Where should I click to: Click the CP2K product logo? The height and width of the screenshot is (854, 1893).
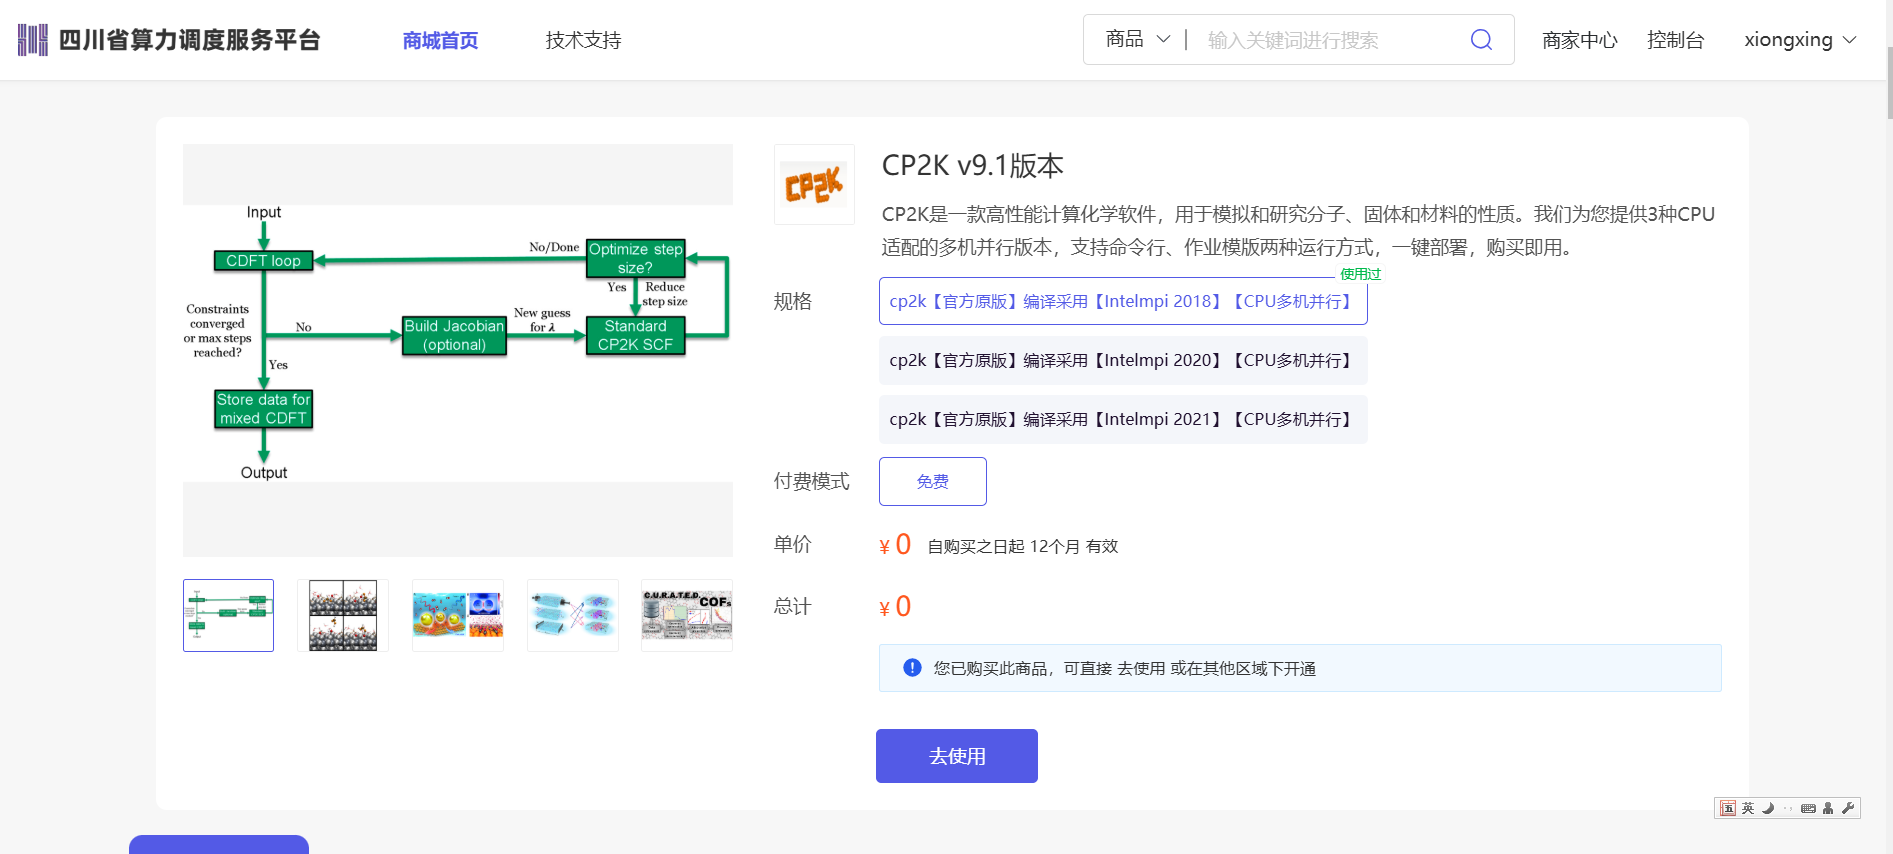(814, 185)
